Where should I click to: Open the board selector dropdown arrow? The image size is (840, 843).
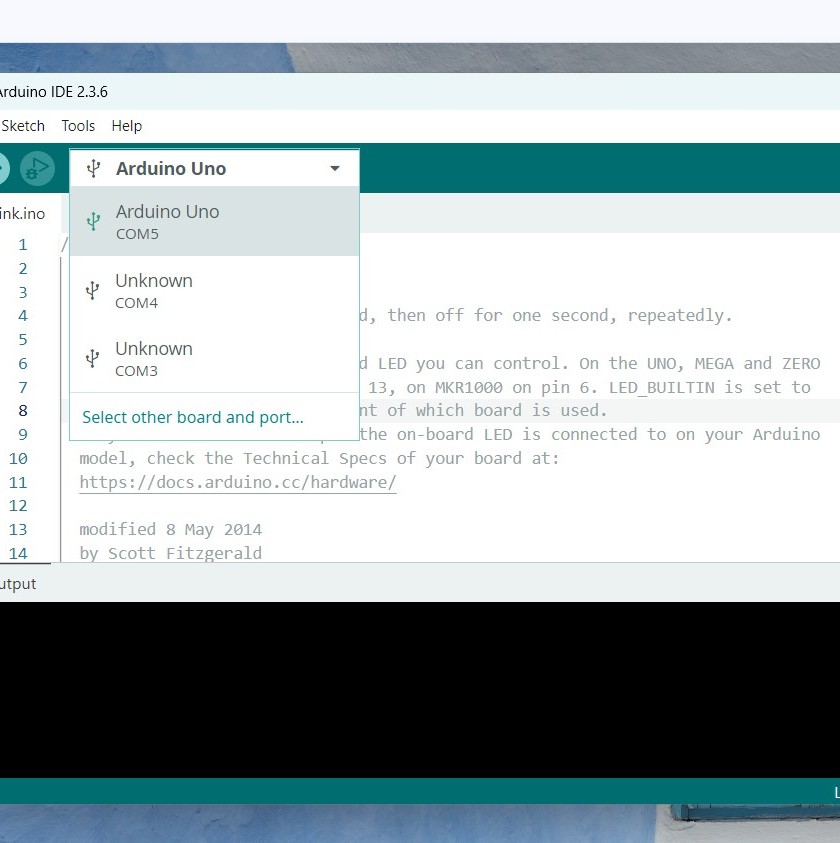point(334,168)
